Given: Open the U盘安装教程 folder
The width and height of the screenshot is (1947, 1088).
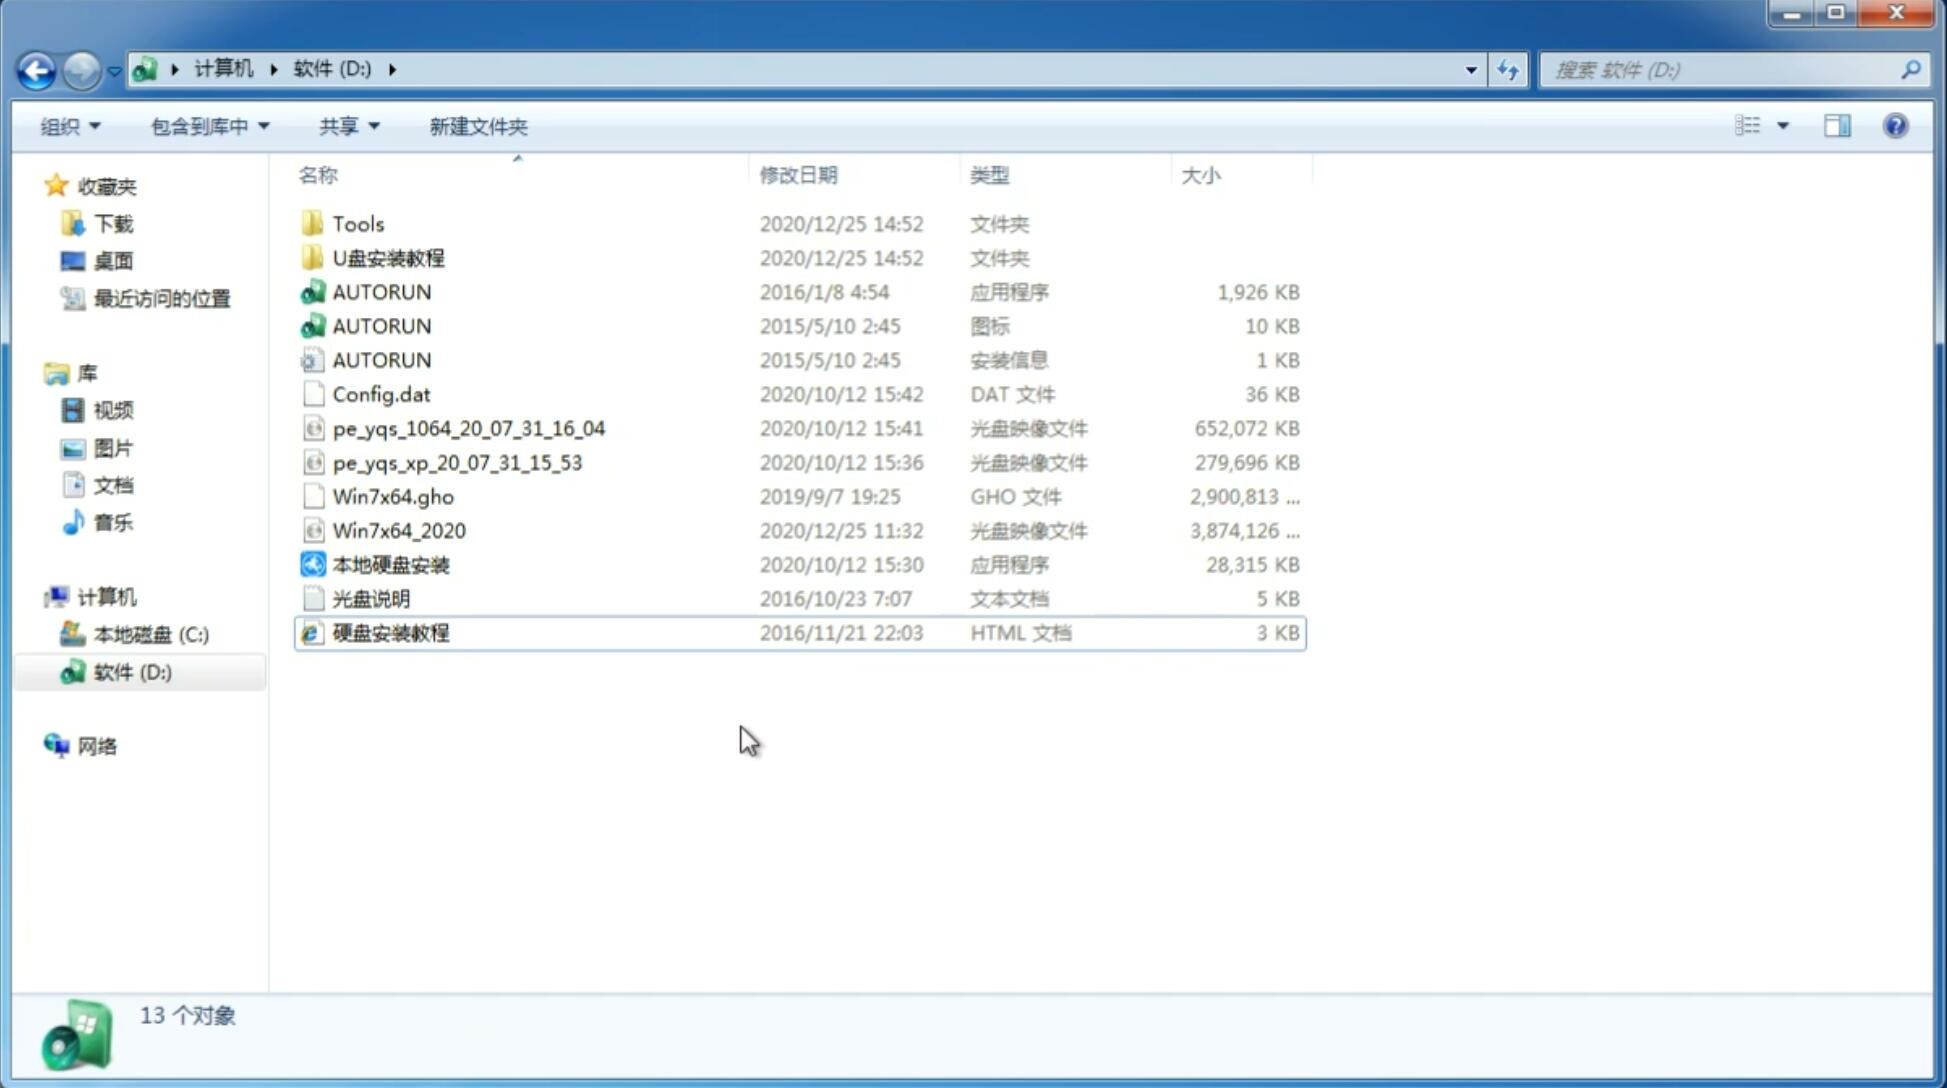Looking at the screenshot, I should 389,257.
